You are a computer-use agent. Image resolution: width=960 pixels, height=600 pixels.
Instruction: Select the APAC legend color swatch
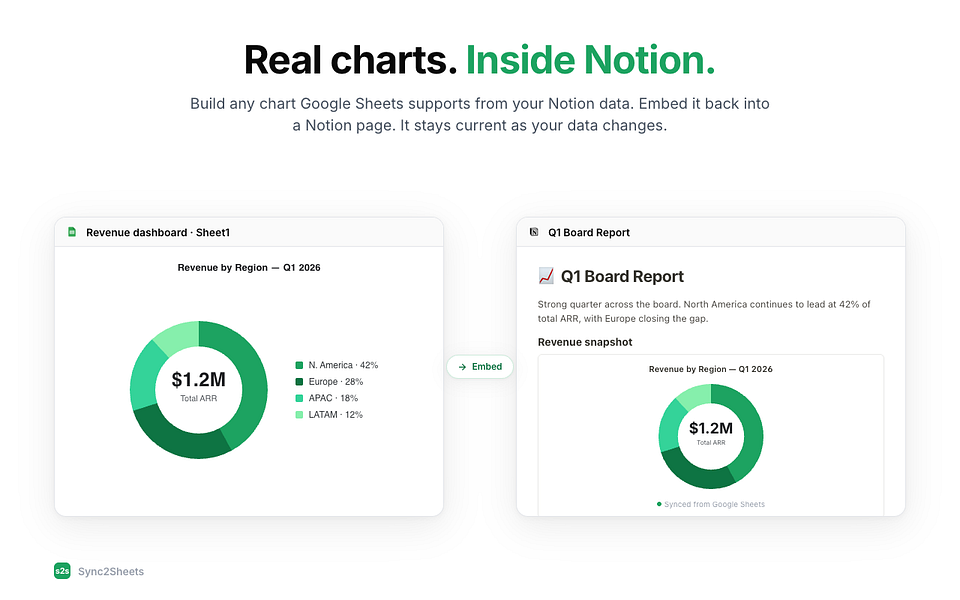click(x=299, y=399)
